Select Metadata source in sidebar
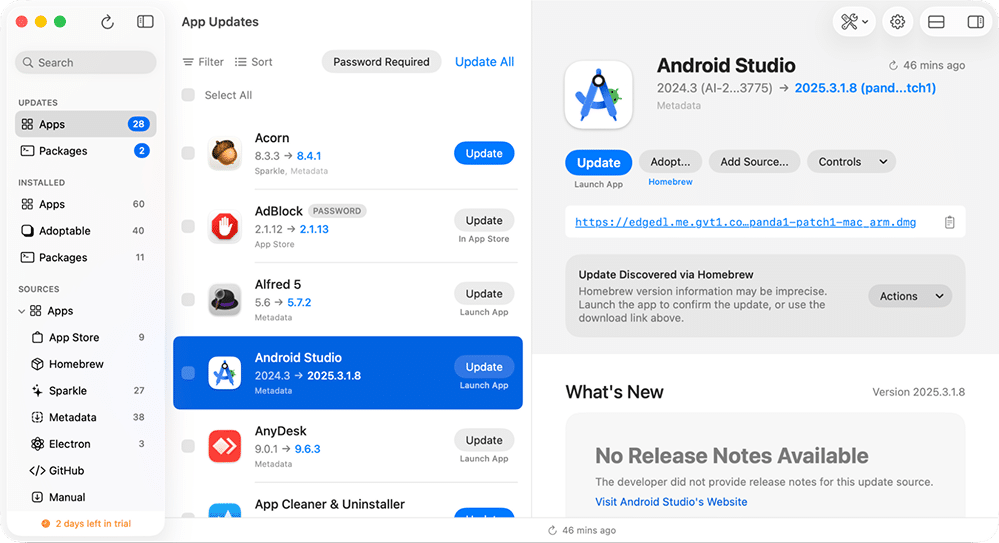This screenshot has width=999, height=543. tap(86, 417)
